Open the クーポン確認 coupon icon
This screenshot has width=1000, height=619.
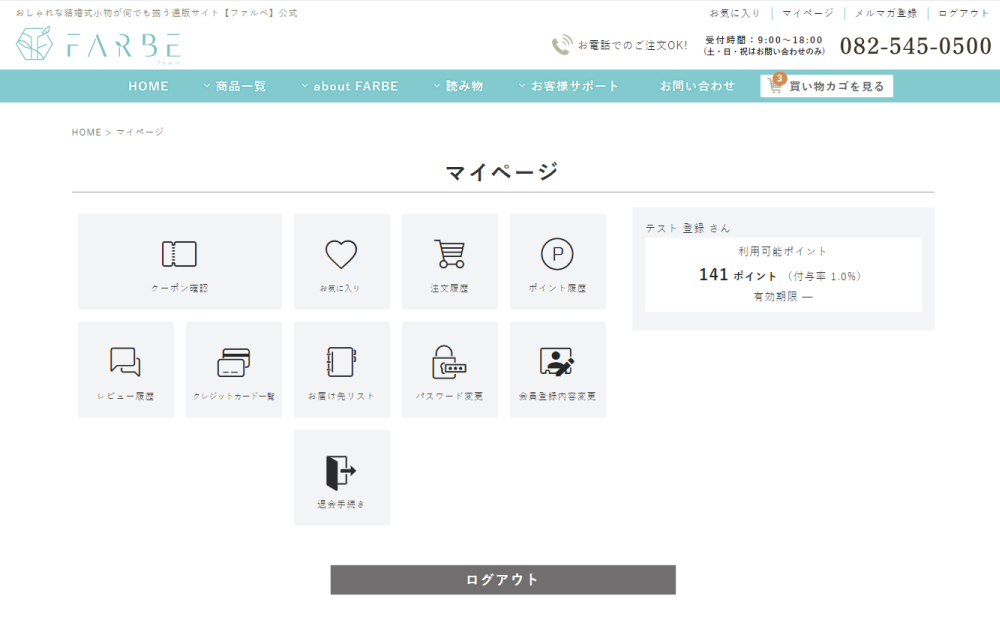coord(178,255)
